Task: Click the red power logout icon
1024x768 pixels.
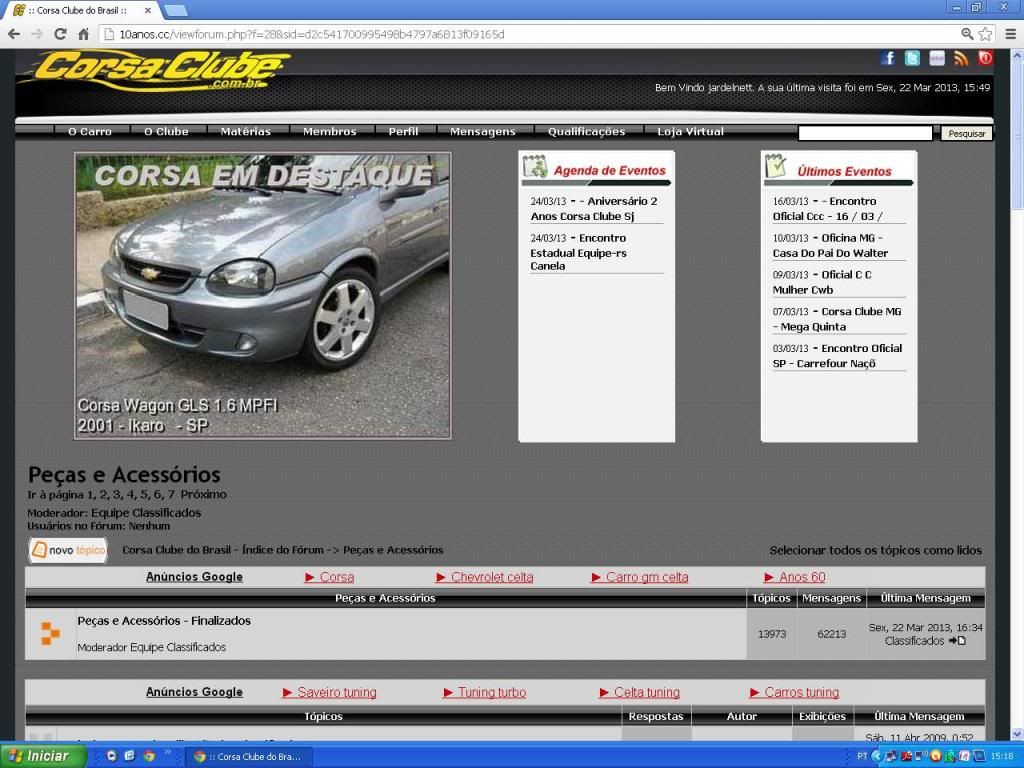Action: pyautogui.click(x=985, y=59)
